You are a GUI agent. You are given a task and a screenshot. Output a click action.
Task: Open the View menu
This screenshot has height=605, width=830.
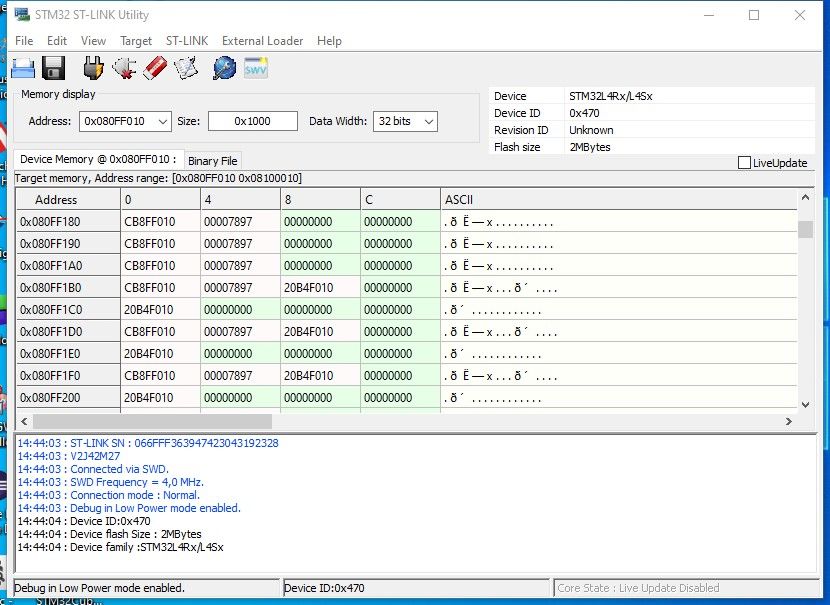93,41
